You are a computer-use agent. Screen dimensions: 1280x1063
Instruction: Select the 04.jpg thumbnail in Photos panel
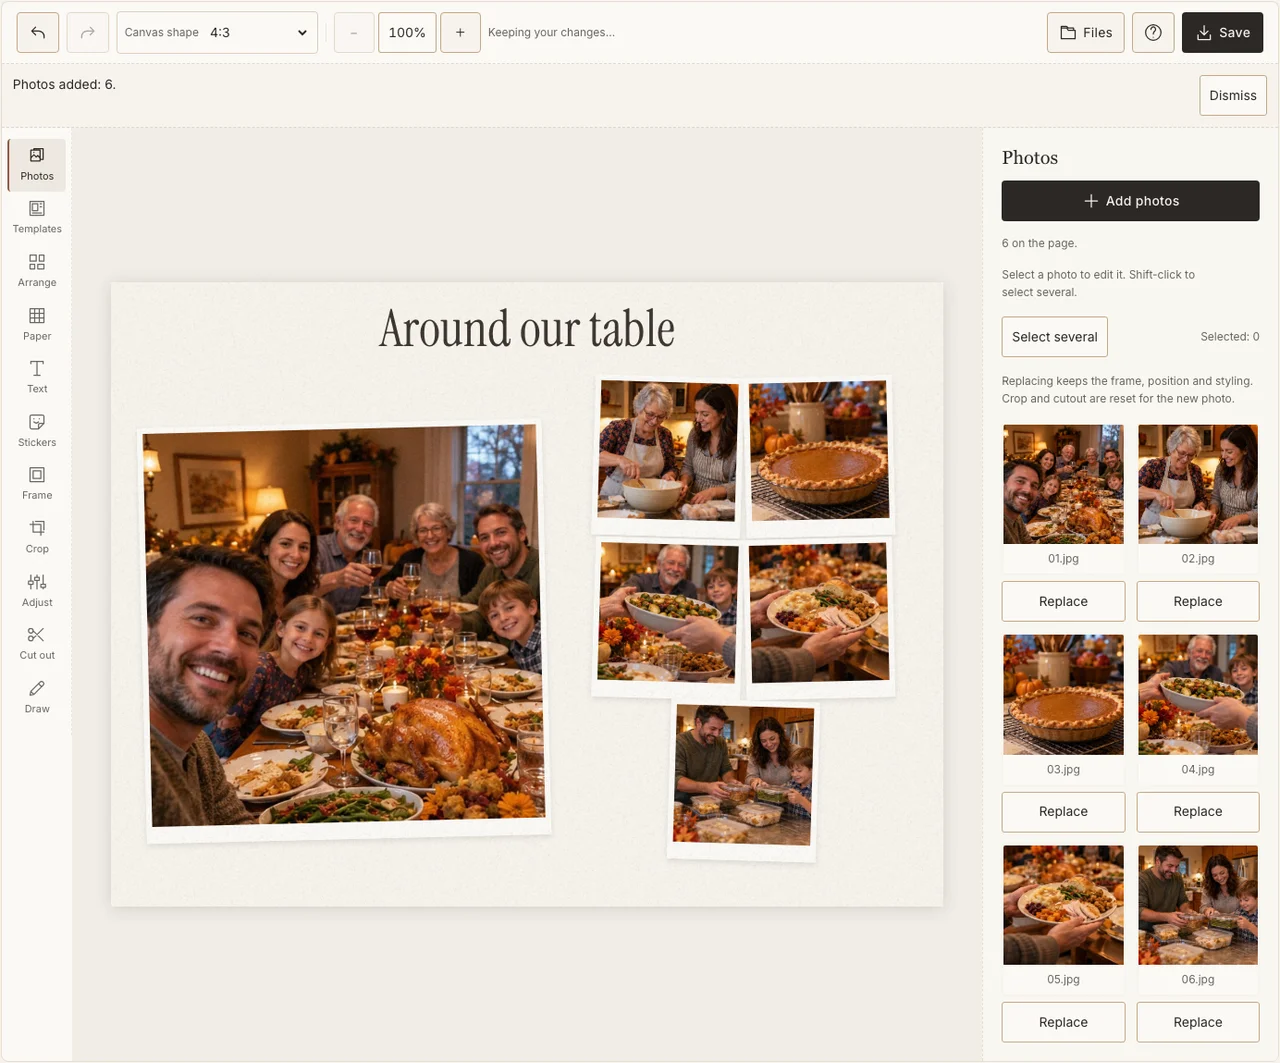(1198, 695)
